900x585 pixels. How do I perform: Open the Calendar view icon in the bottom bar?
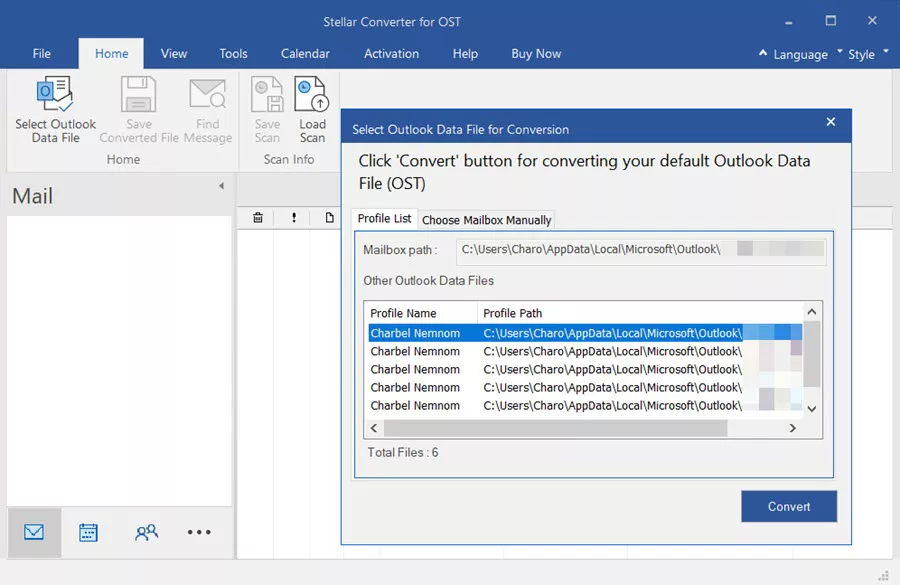[88, 532]
